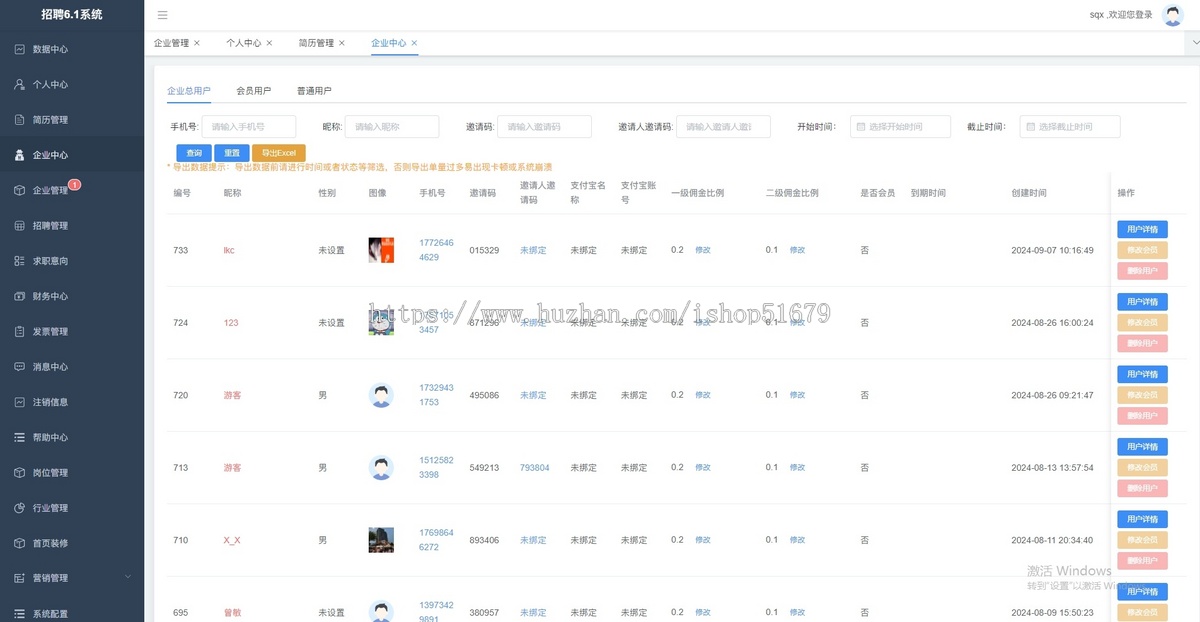Click creation time 2024-08-26 09:21:47
Viewport: 1200px width, 622px height.
(x=1052, y=395)
